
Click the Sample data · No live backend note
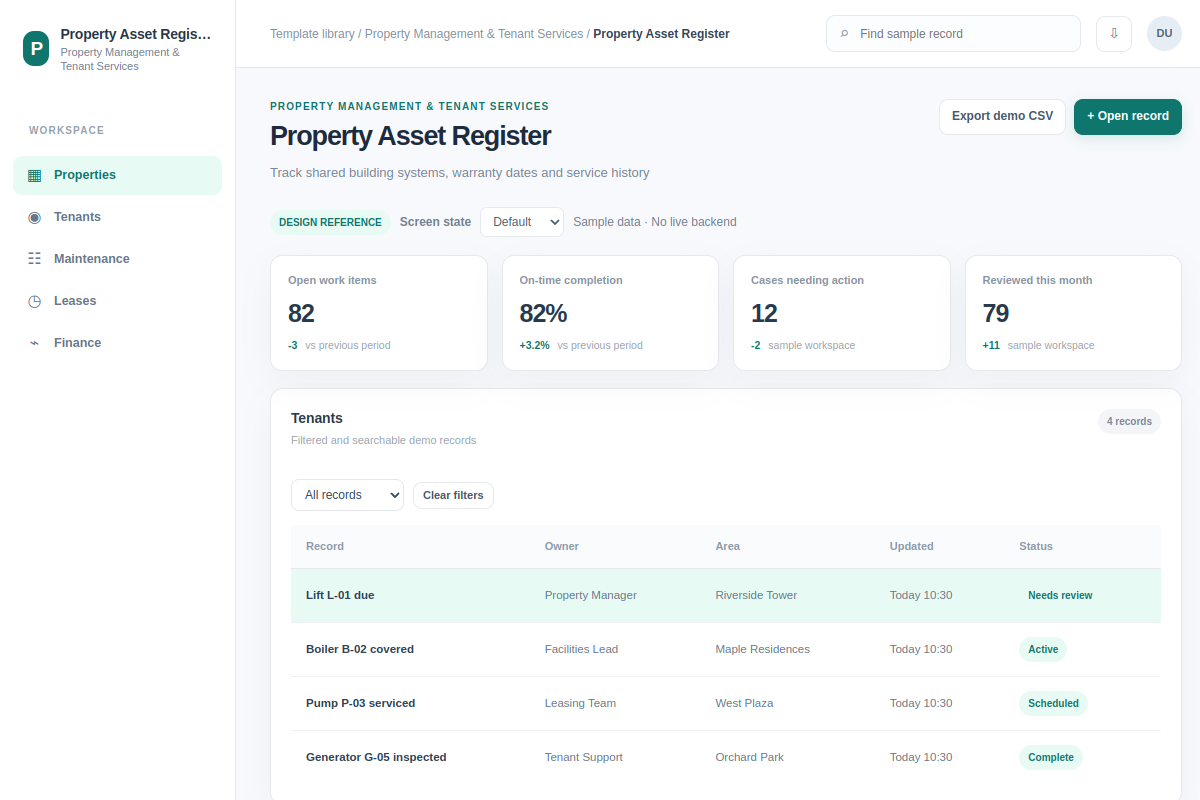(x=655, y=222)
